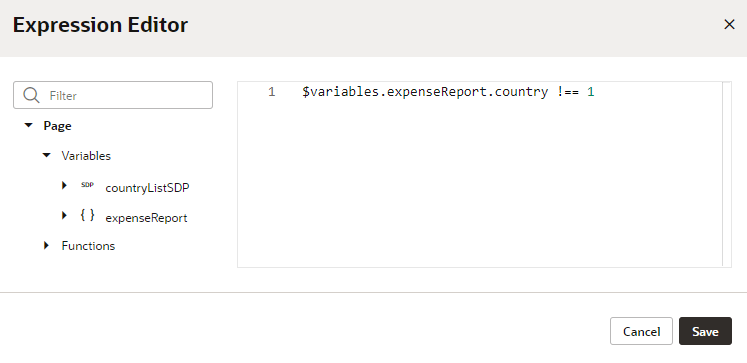
Task: Expand the countryListSDP variable
Action: click(64, 185)
